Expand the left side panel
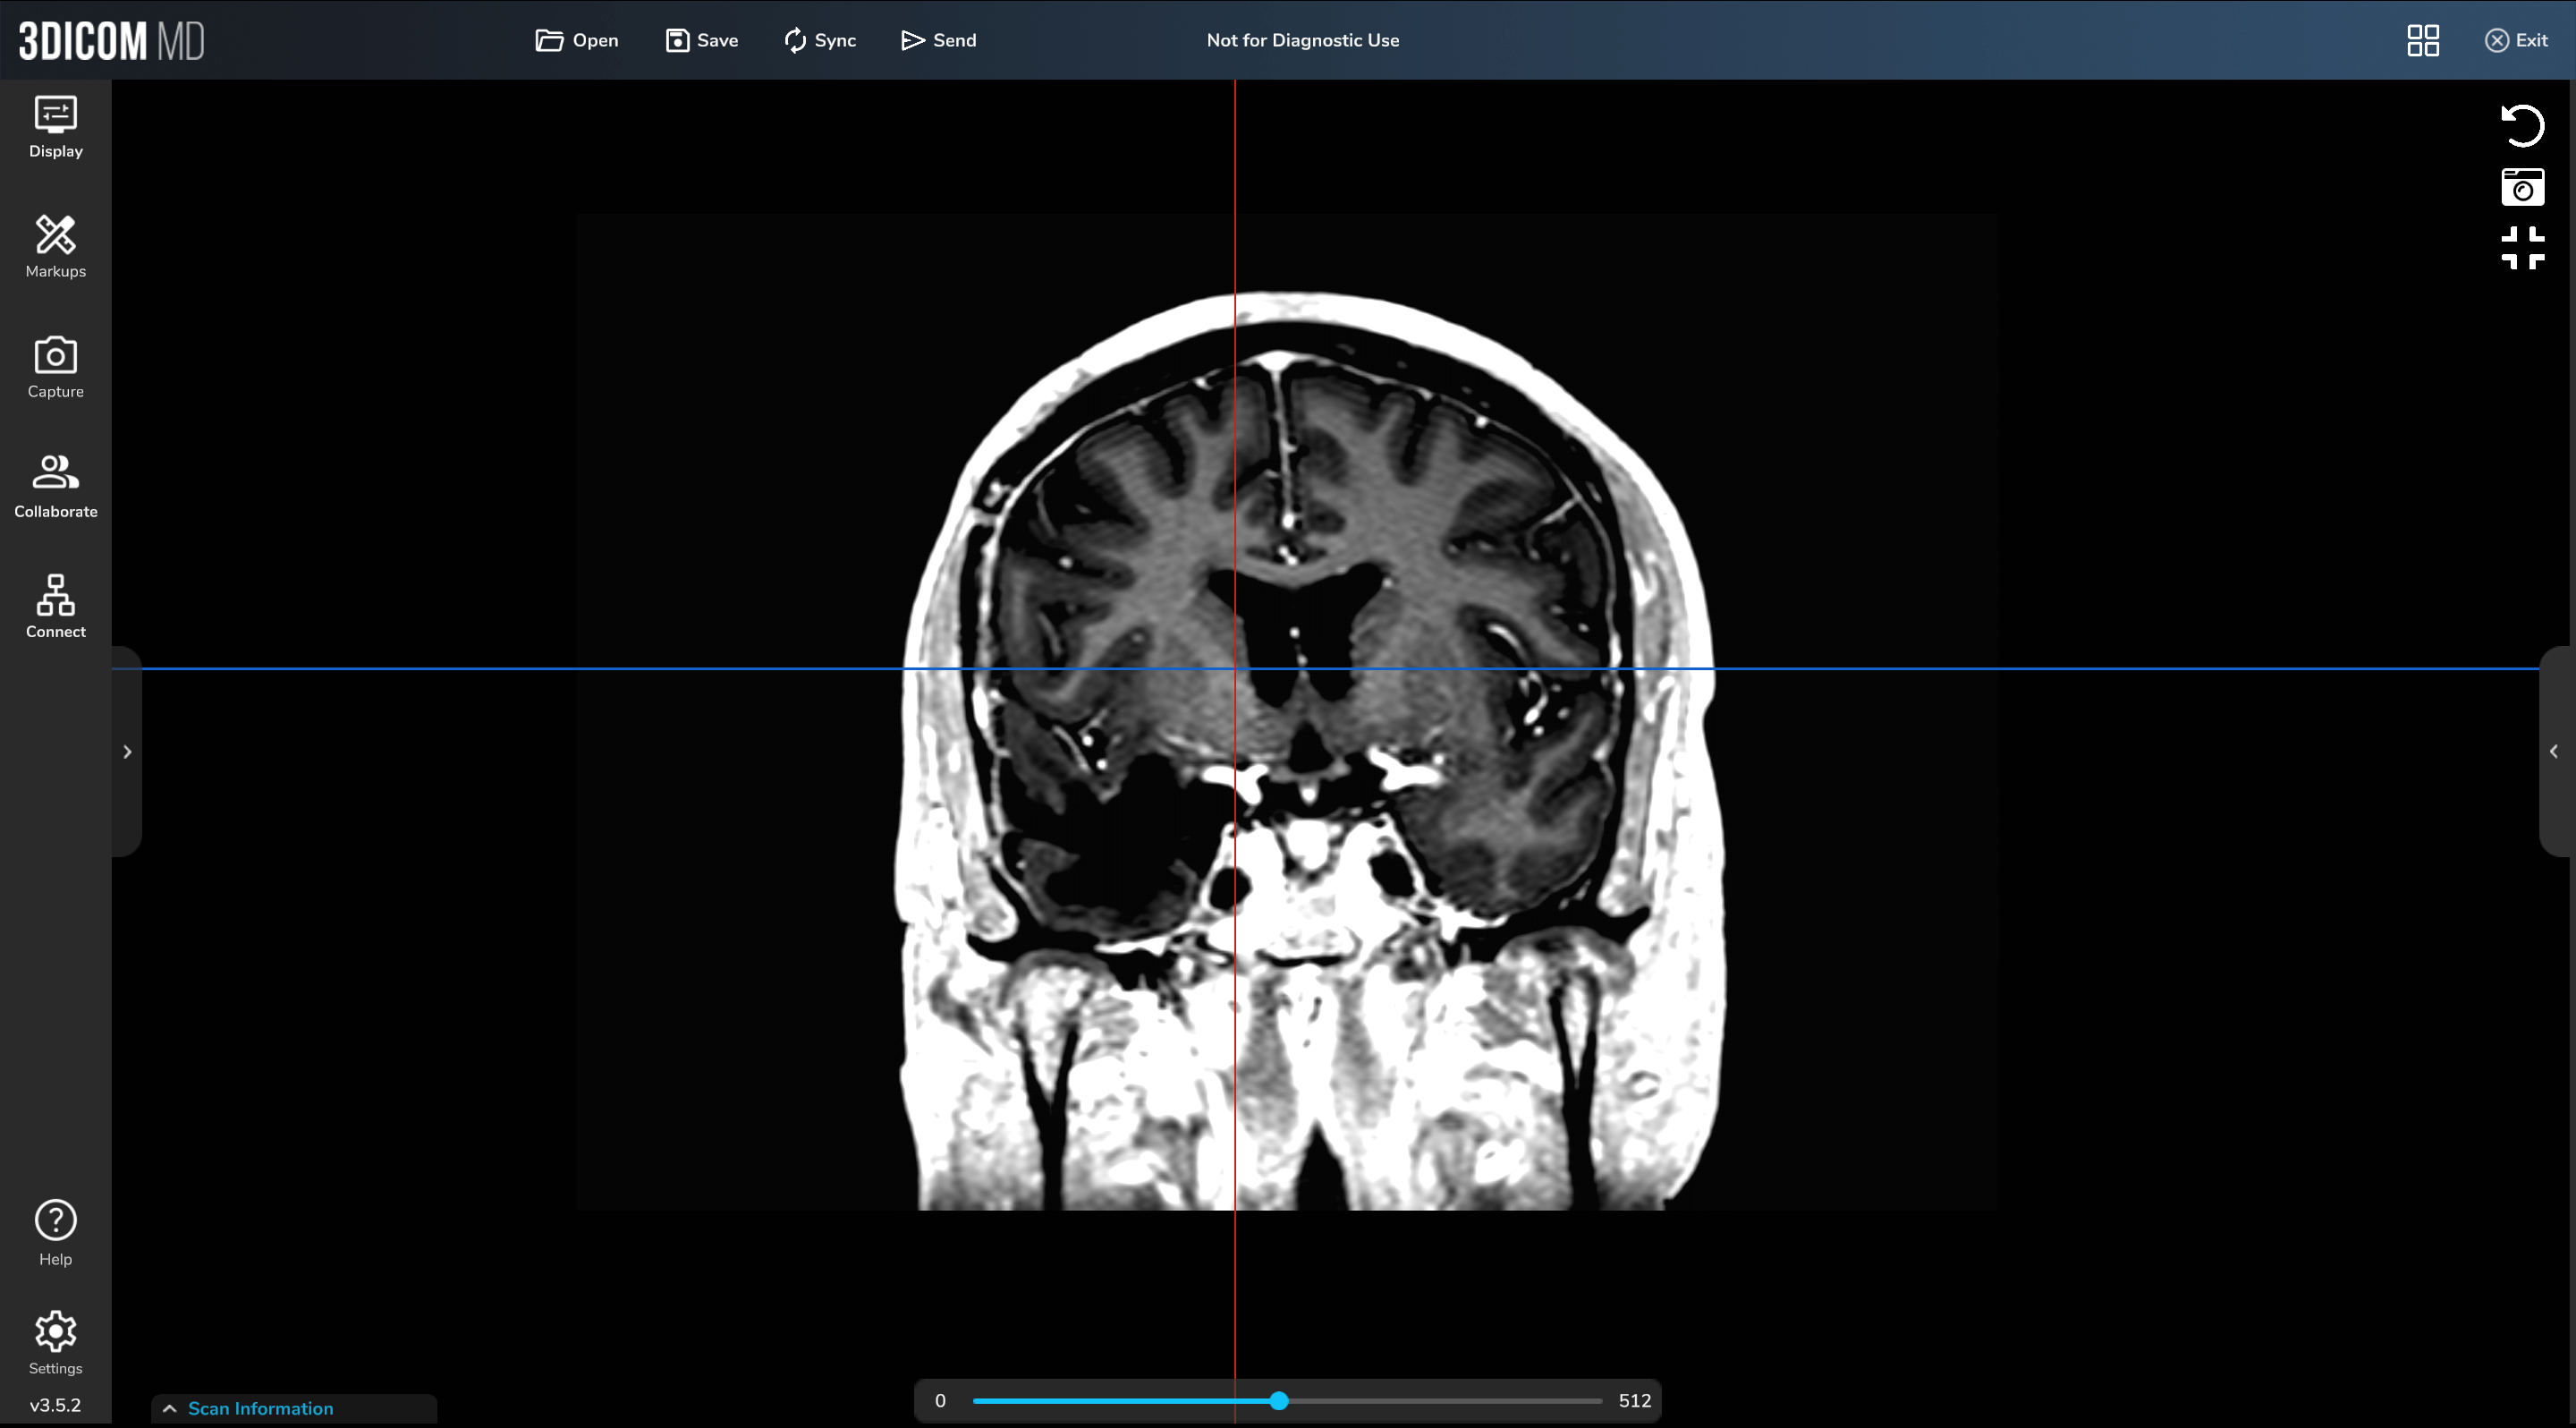 [x=127, y=752]
